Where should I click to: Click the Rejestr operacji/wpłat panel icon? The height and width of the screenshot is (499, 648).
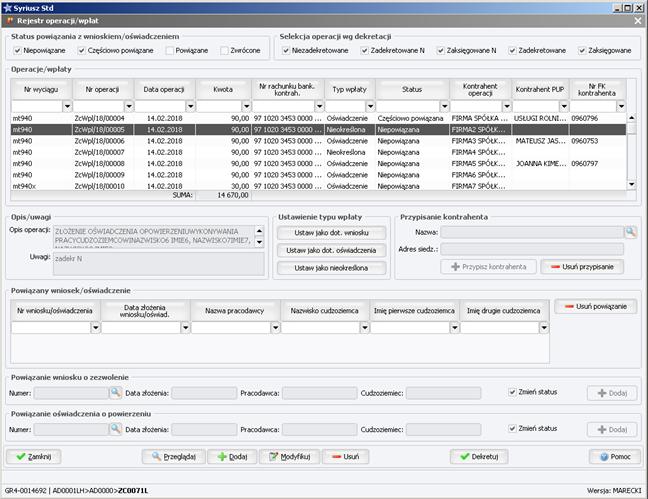pyautogui.click(x=10, y=20)
